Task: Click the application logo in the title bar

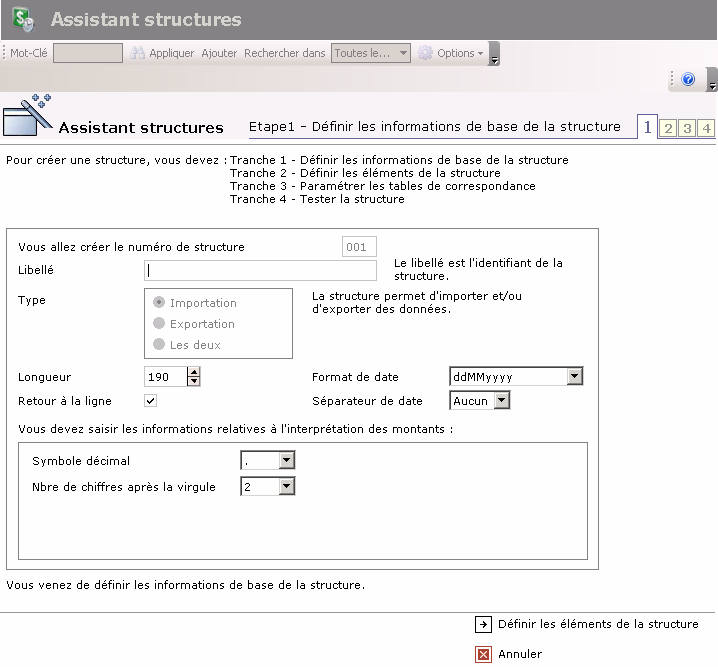Action: point(23,20)
